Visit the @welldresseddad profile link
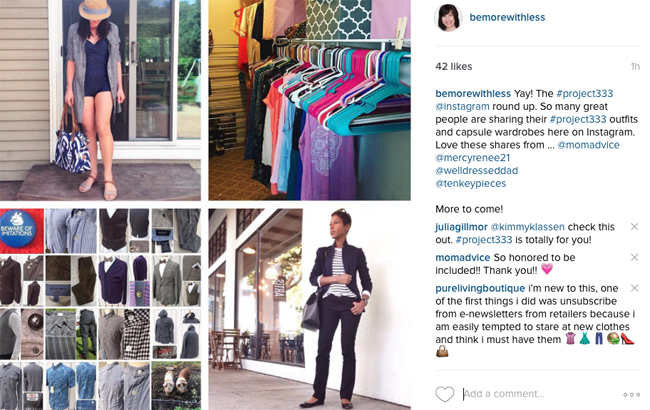650x410 pixels. [x=477, y=171]
